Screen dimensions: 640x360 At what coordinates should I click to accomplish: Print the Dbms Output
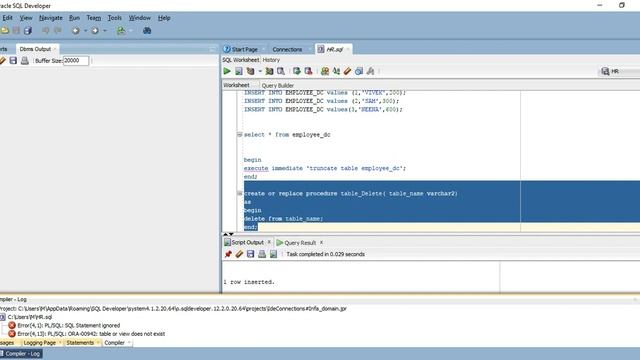click(24, 61)
